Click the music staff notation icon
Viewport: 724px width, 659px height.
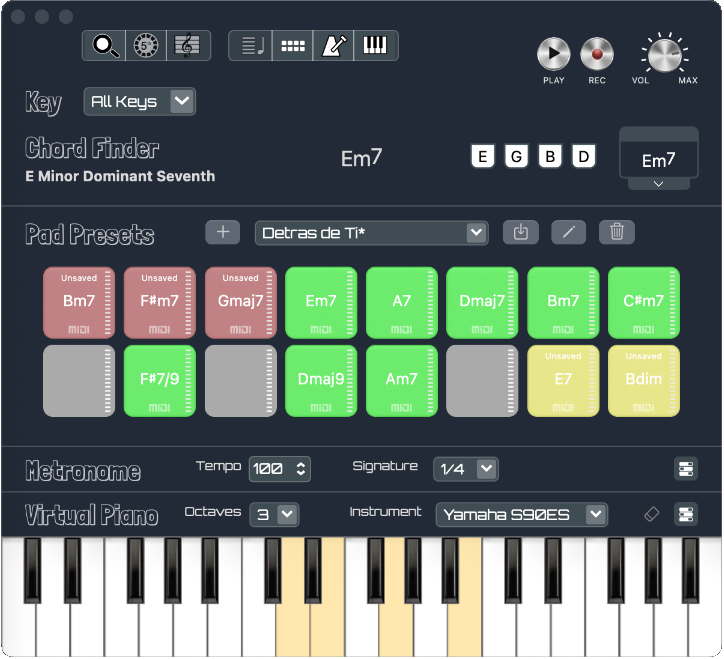(186, 45)
